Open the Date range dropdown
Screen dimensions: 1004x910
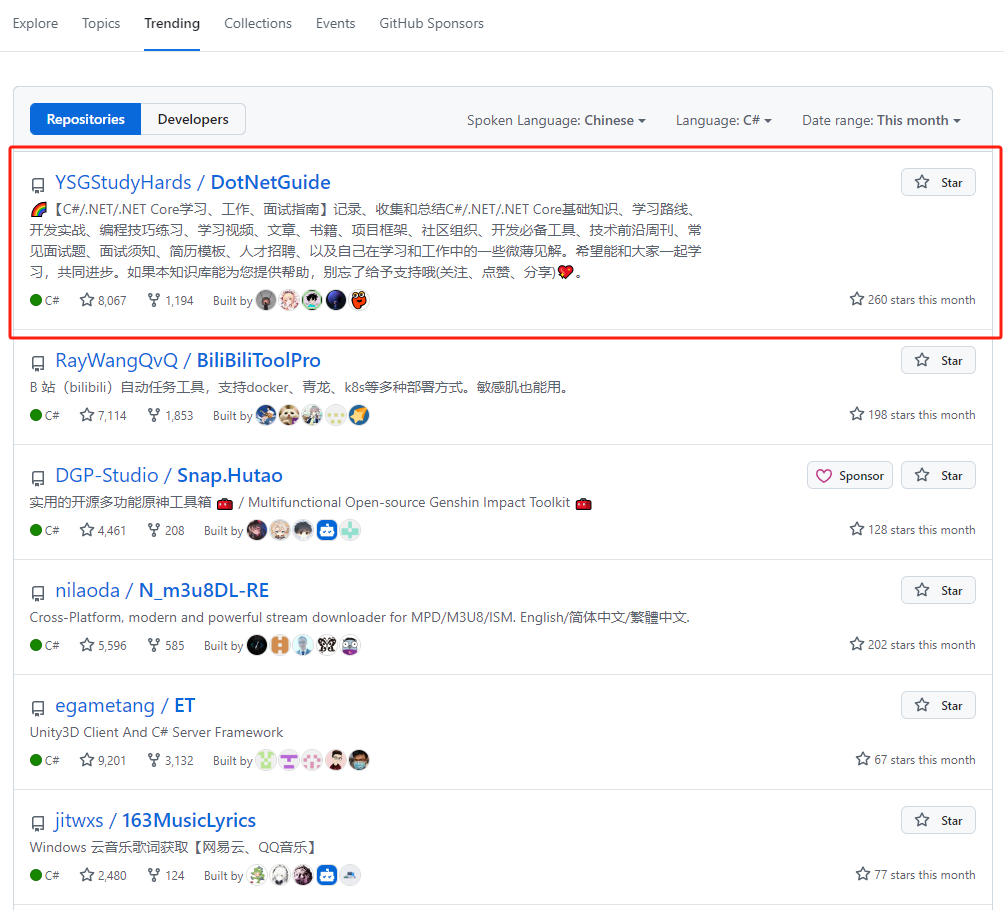point(880,120)
